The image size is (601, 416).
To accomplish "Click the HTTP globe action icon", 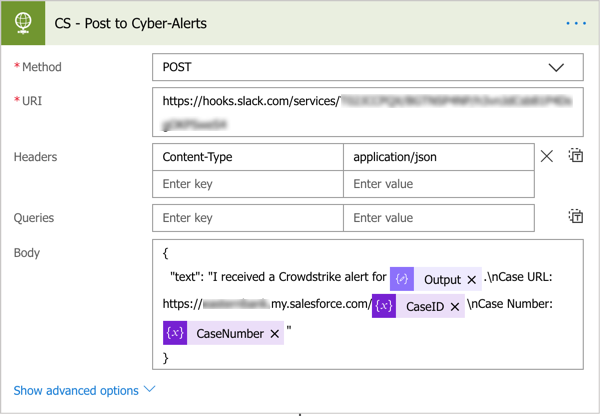I will (23, 23).
